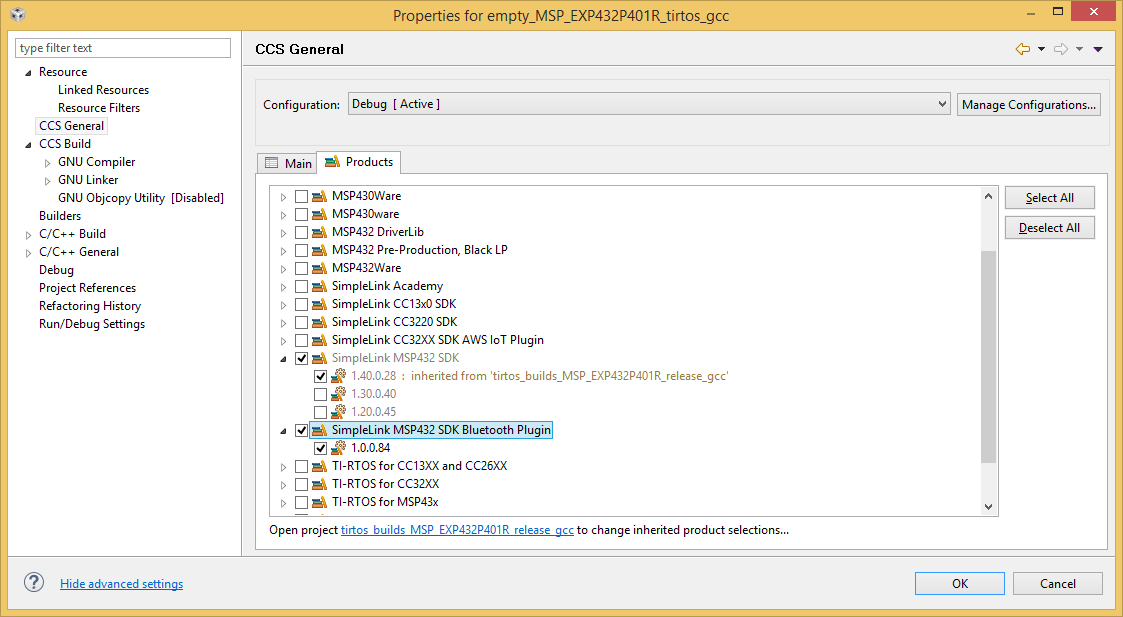Click the SimpleLink Academy product icon
The image size is (1123, 617).
click(x=319, y=286)
